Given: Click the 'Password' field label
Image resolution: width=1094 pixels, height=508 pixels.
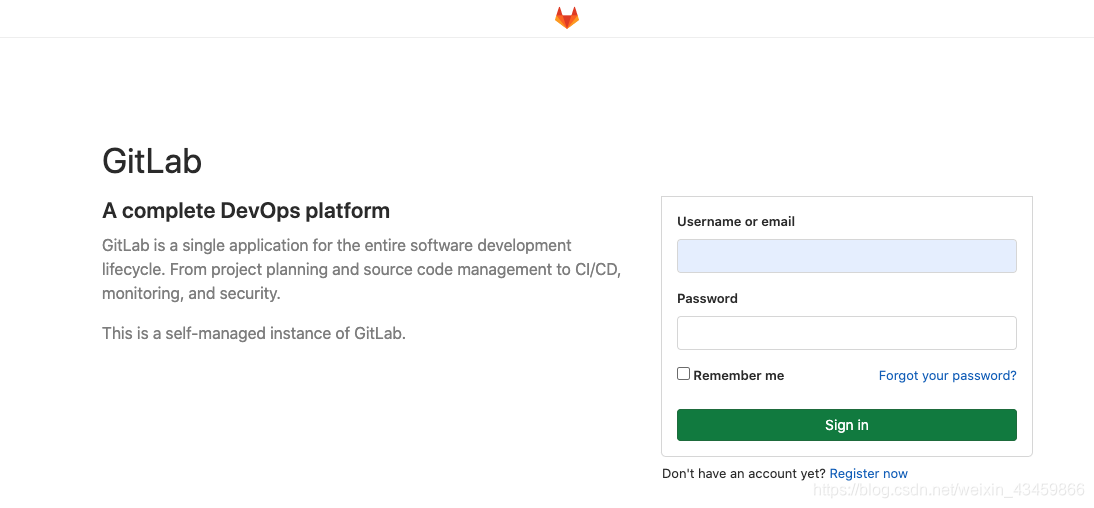Looking at the screenshot, I should pyautogui.click(x=707, y=298).
